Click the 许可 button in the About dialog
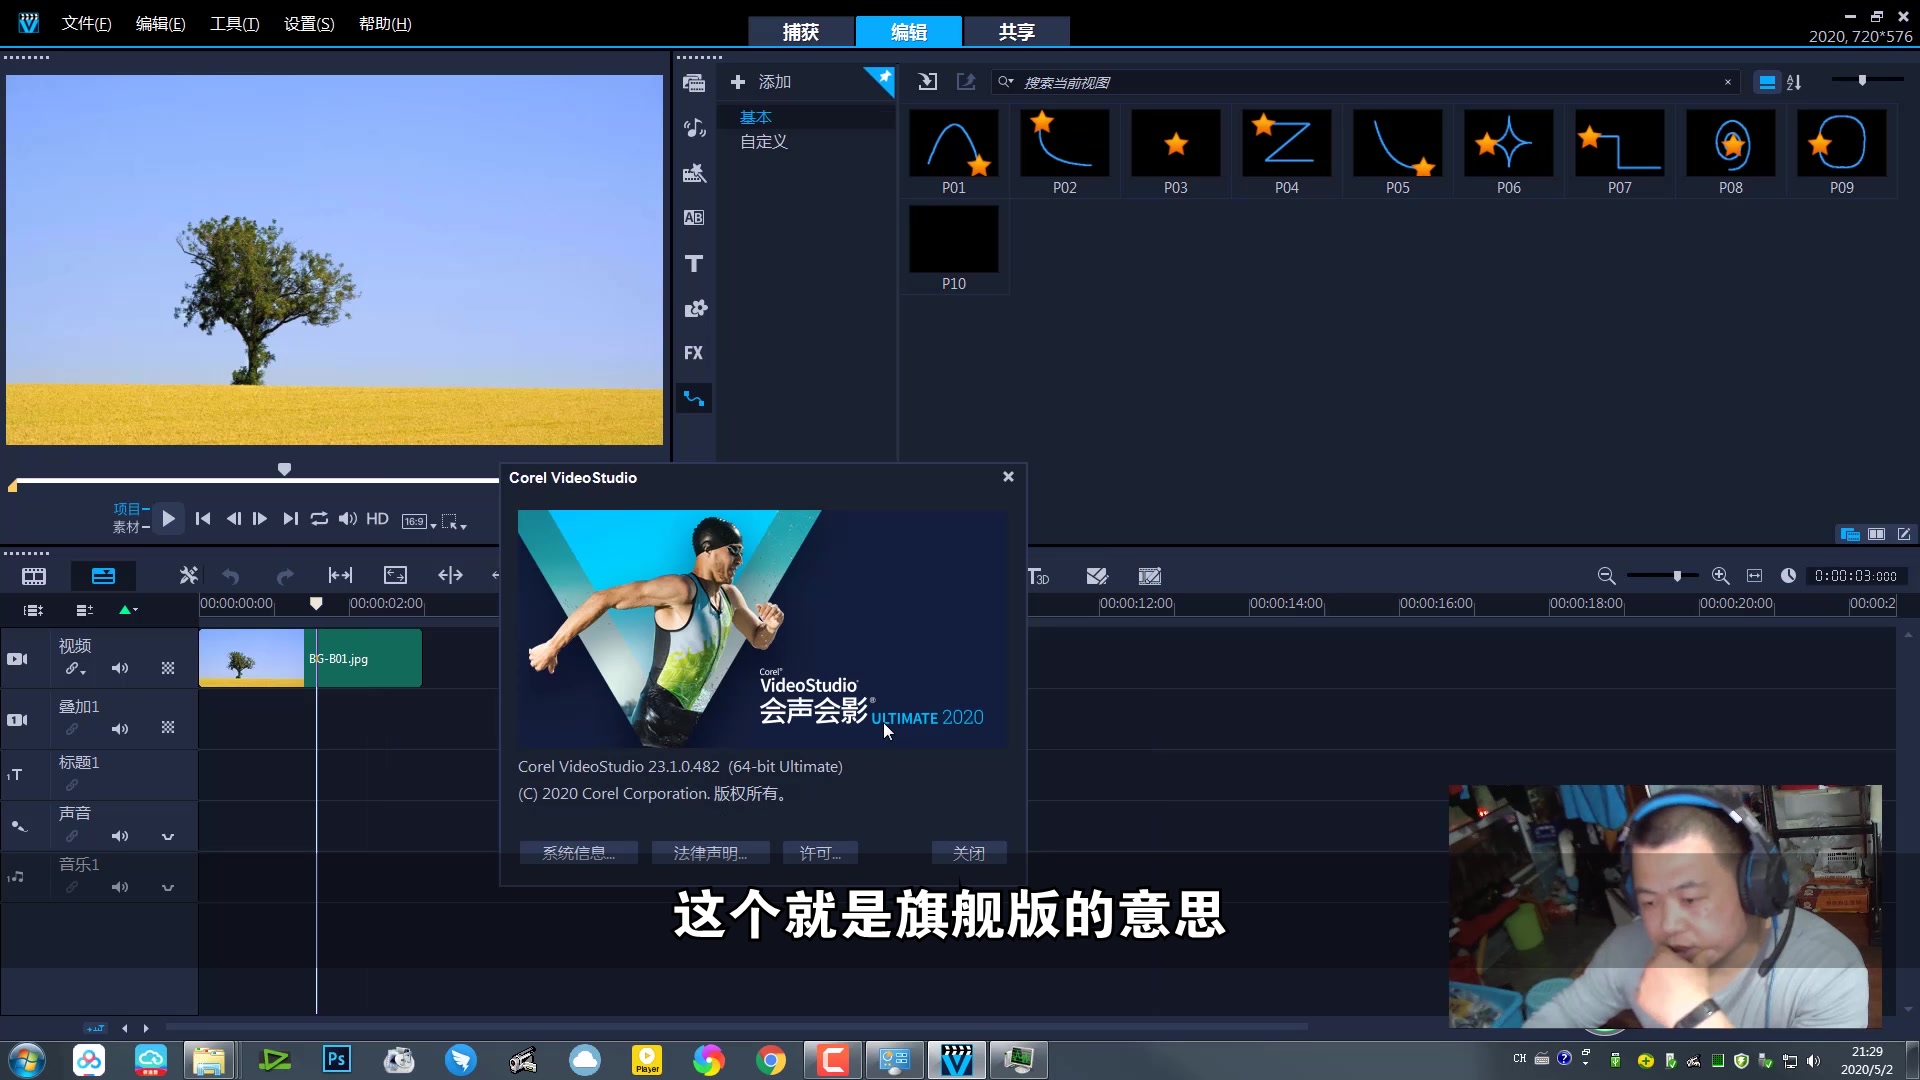 click(x=819, y=852)
